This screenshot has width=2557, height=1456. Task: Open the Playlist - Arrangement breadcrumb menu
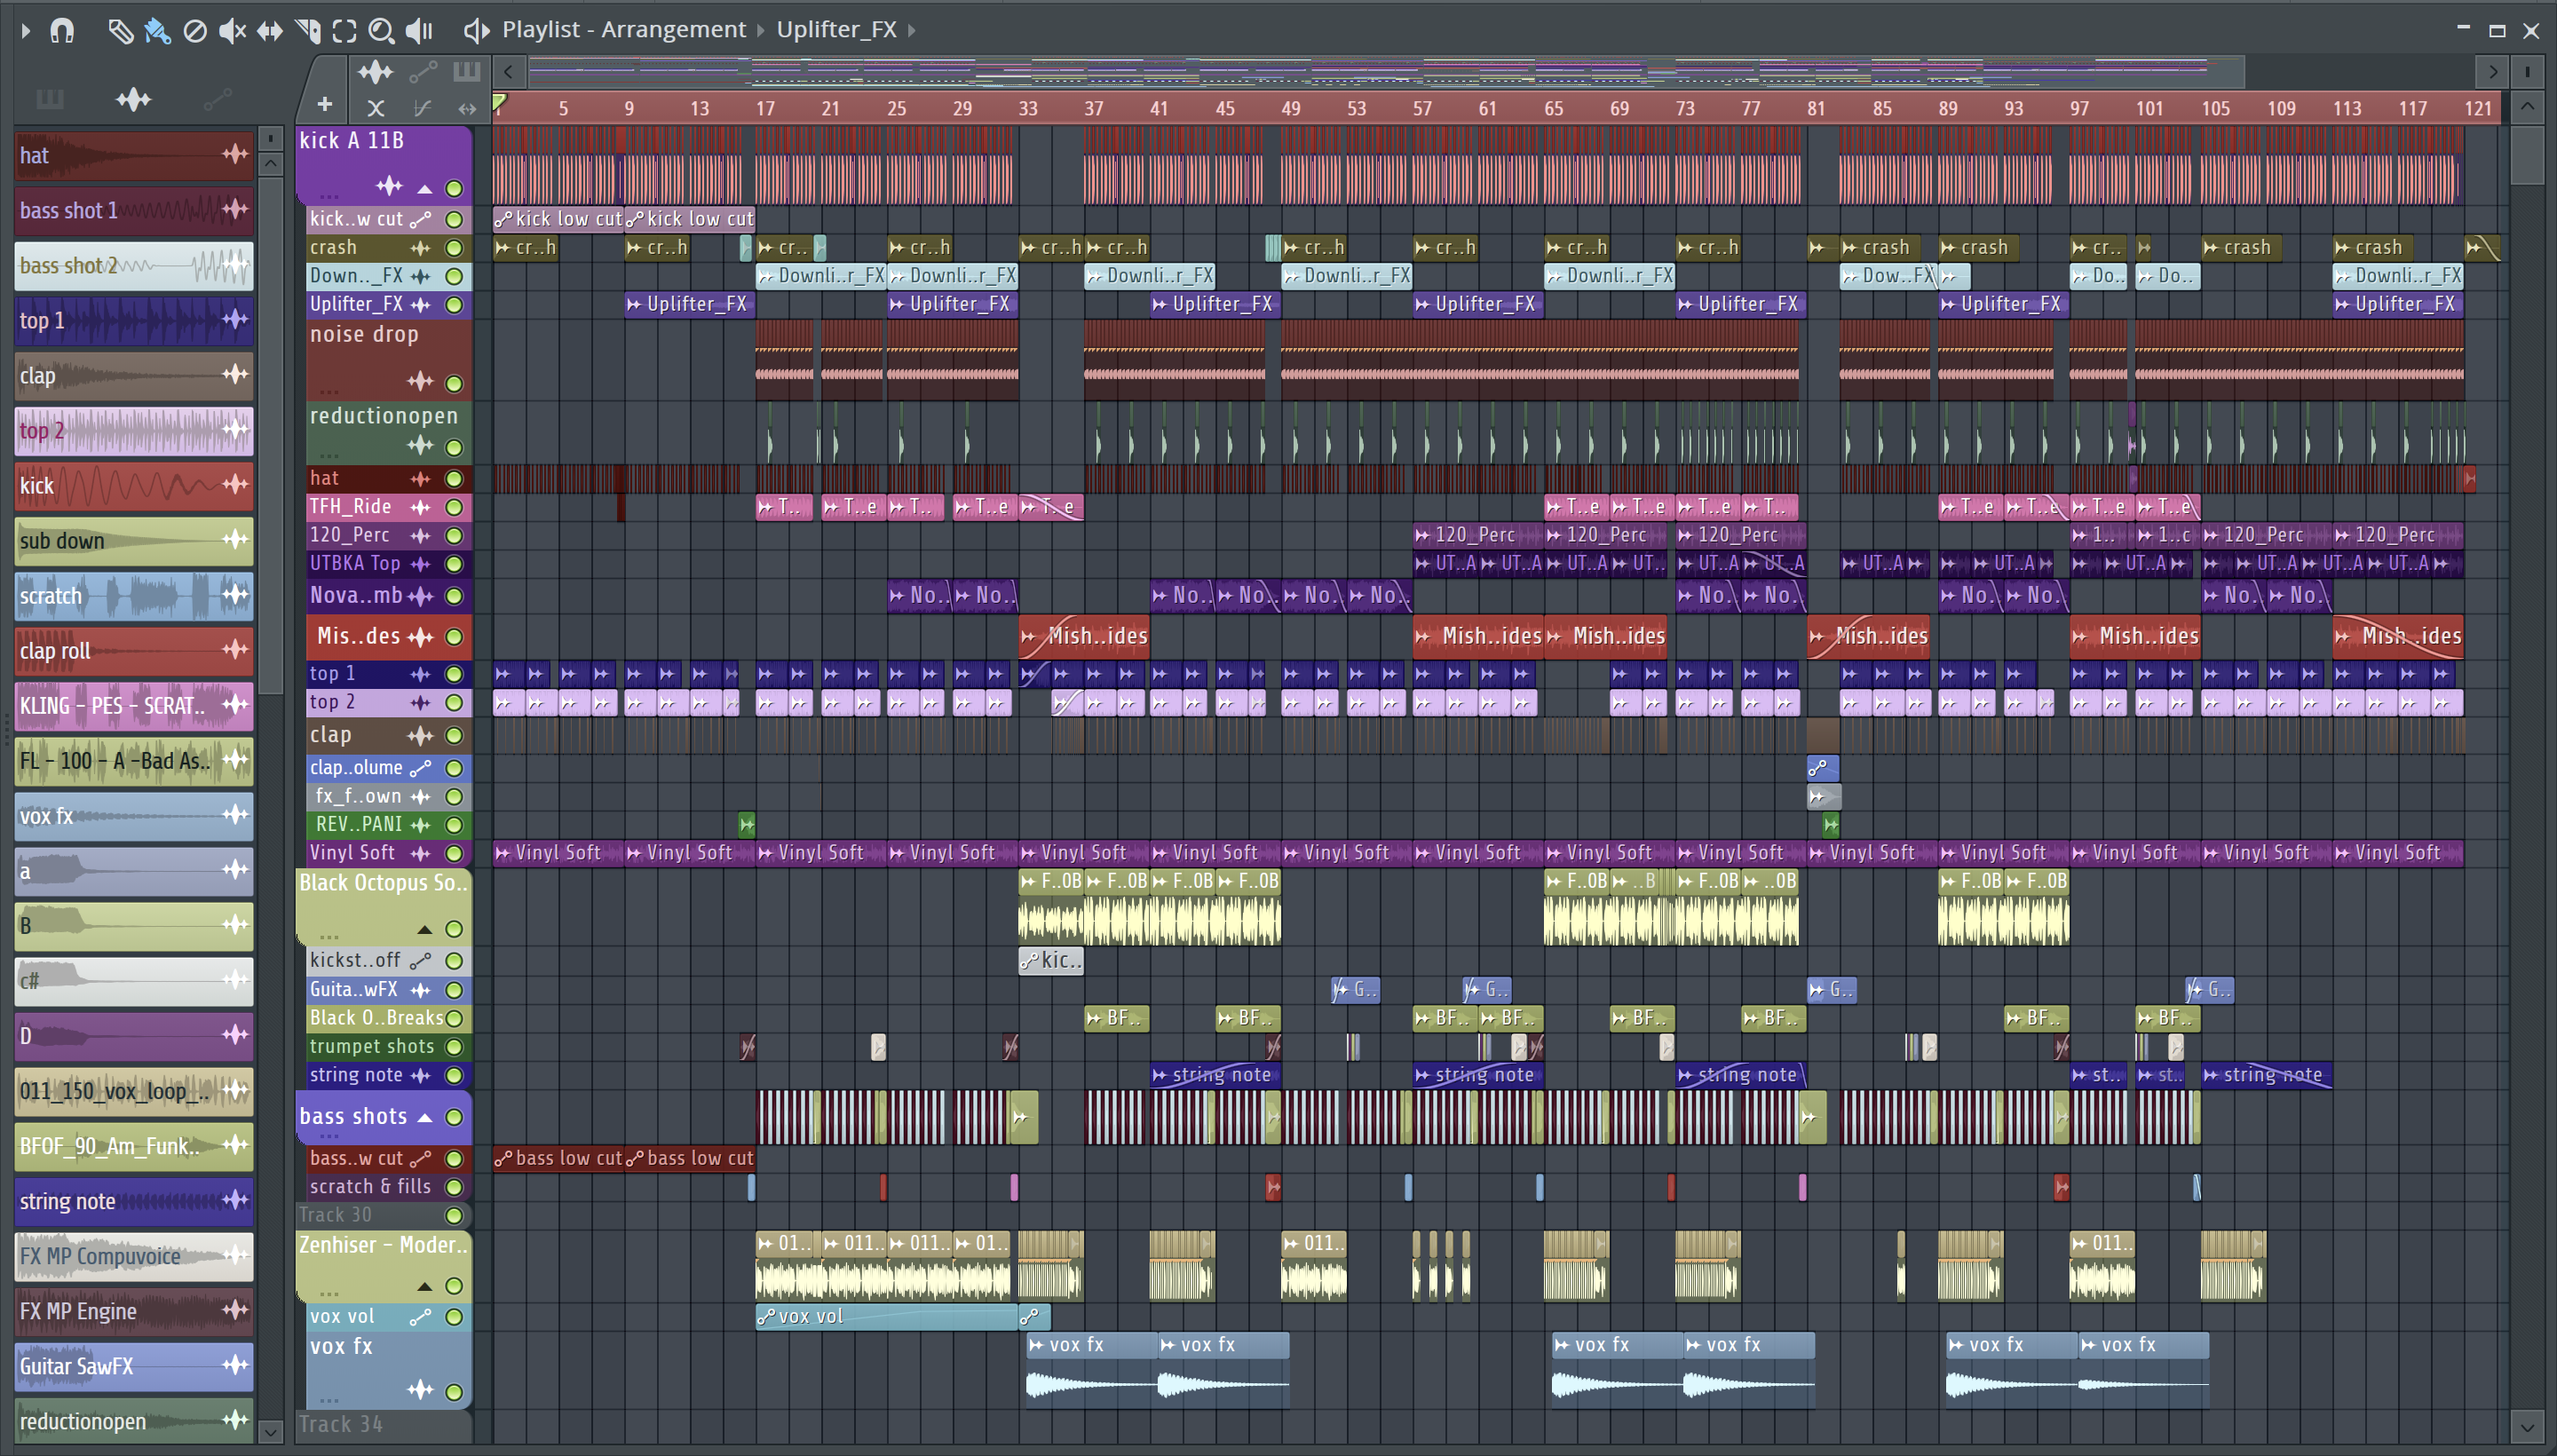pos(624,30)
